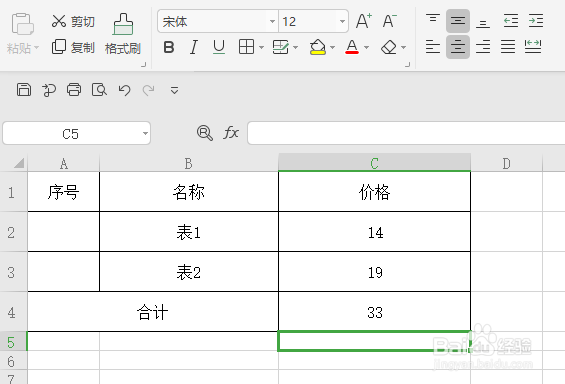This screenshot has width=565, height=384.
Task: Select column C header
Action: (x=374, y=163)
